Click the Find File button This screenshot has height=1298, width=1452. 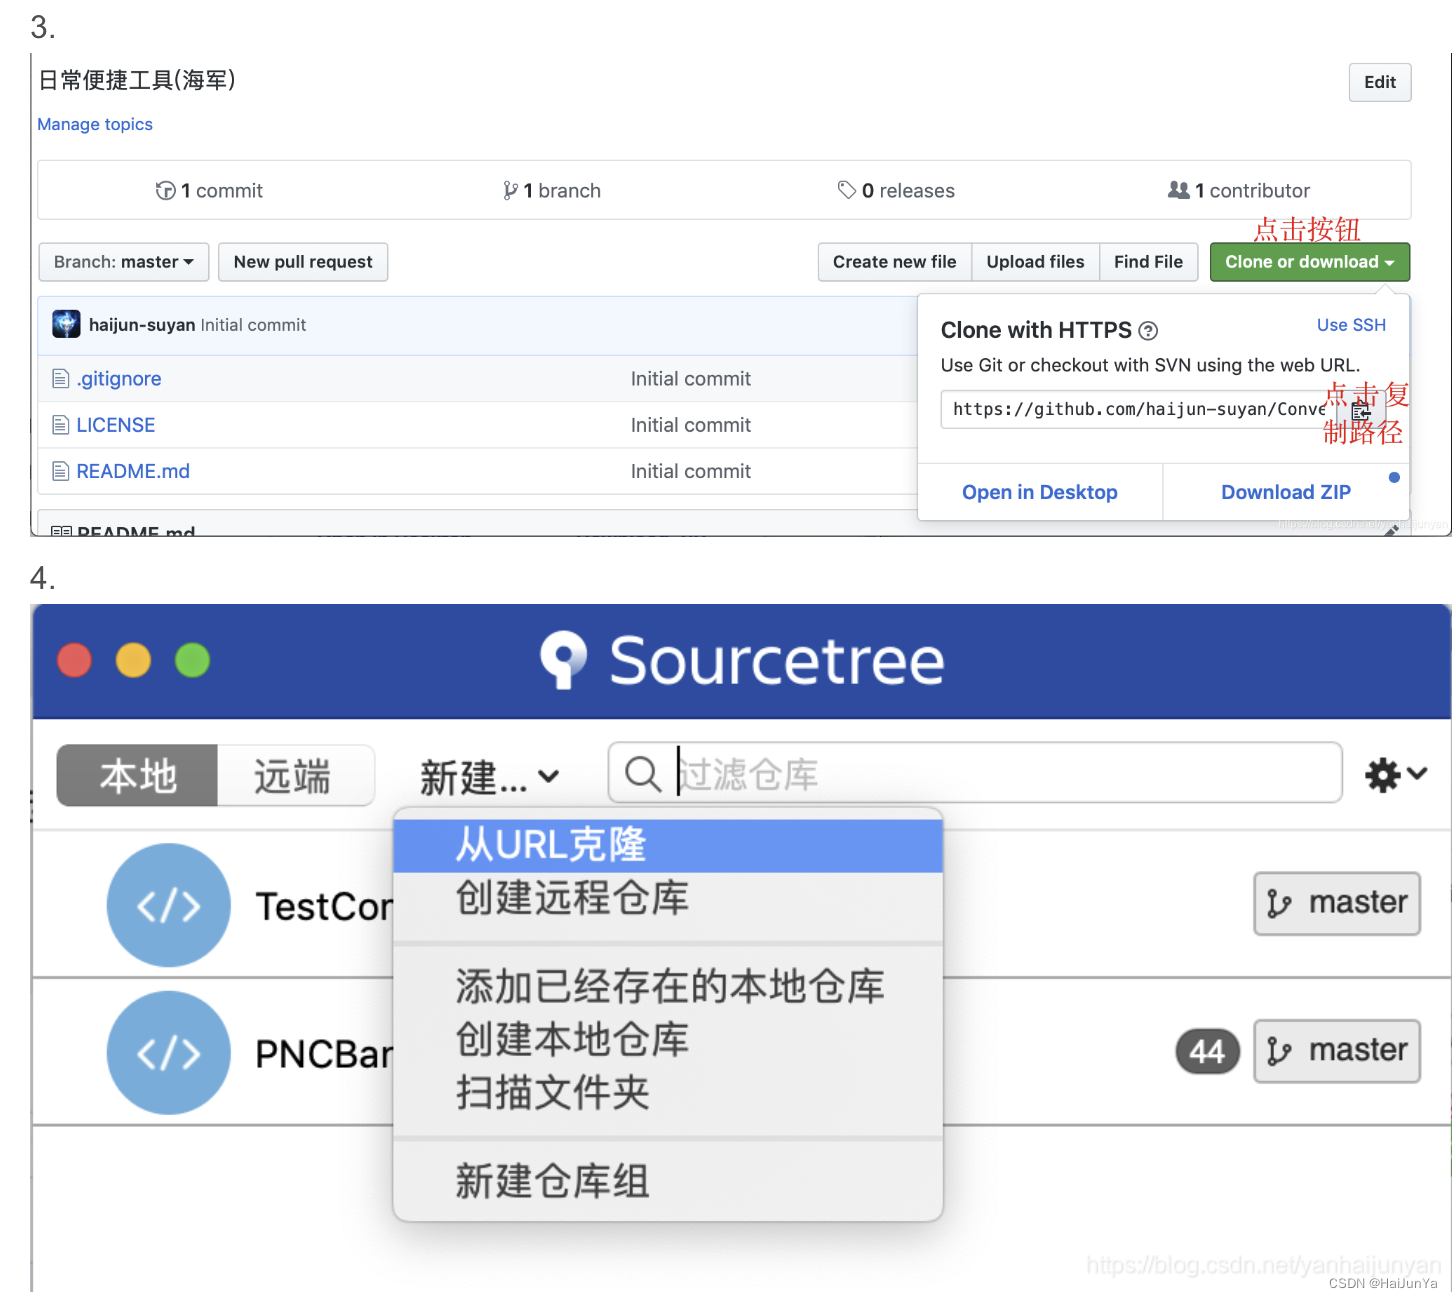coord(1149,262)
